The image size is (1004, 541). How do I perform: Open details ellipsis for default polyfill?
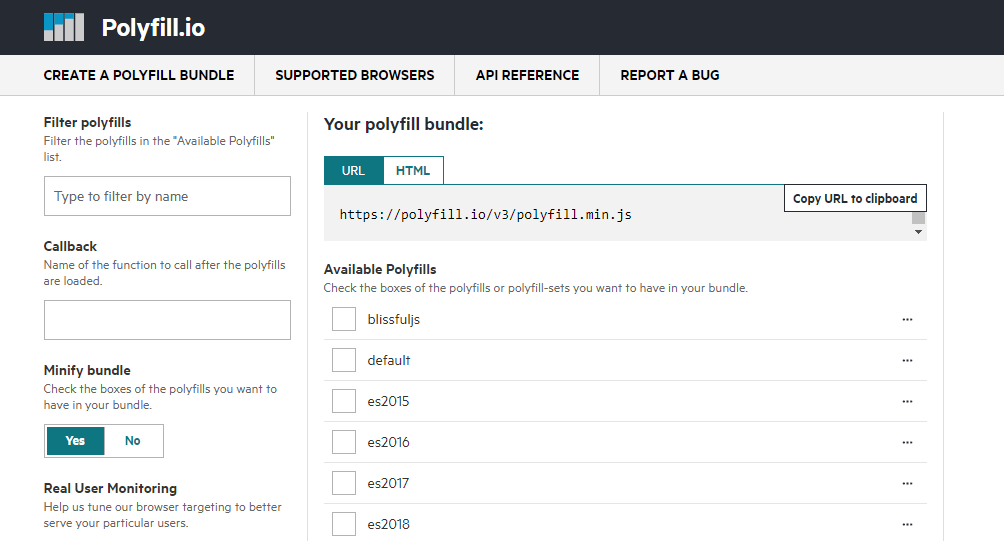(907, 360)
